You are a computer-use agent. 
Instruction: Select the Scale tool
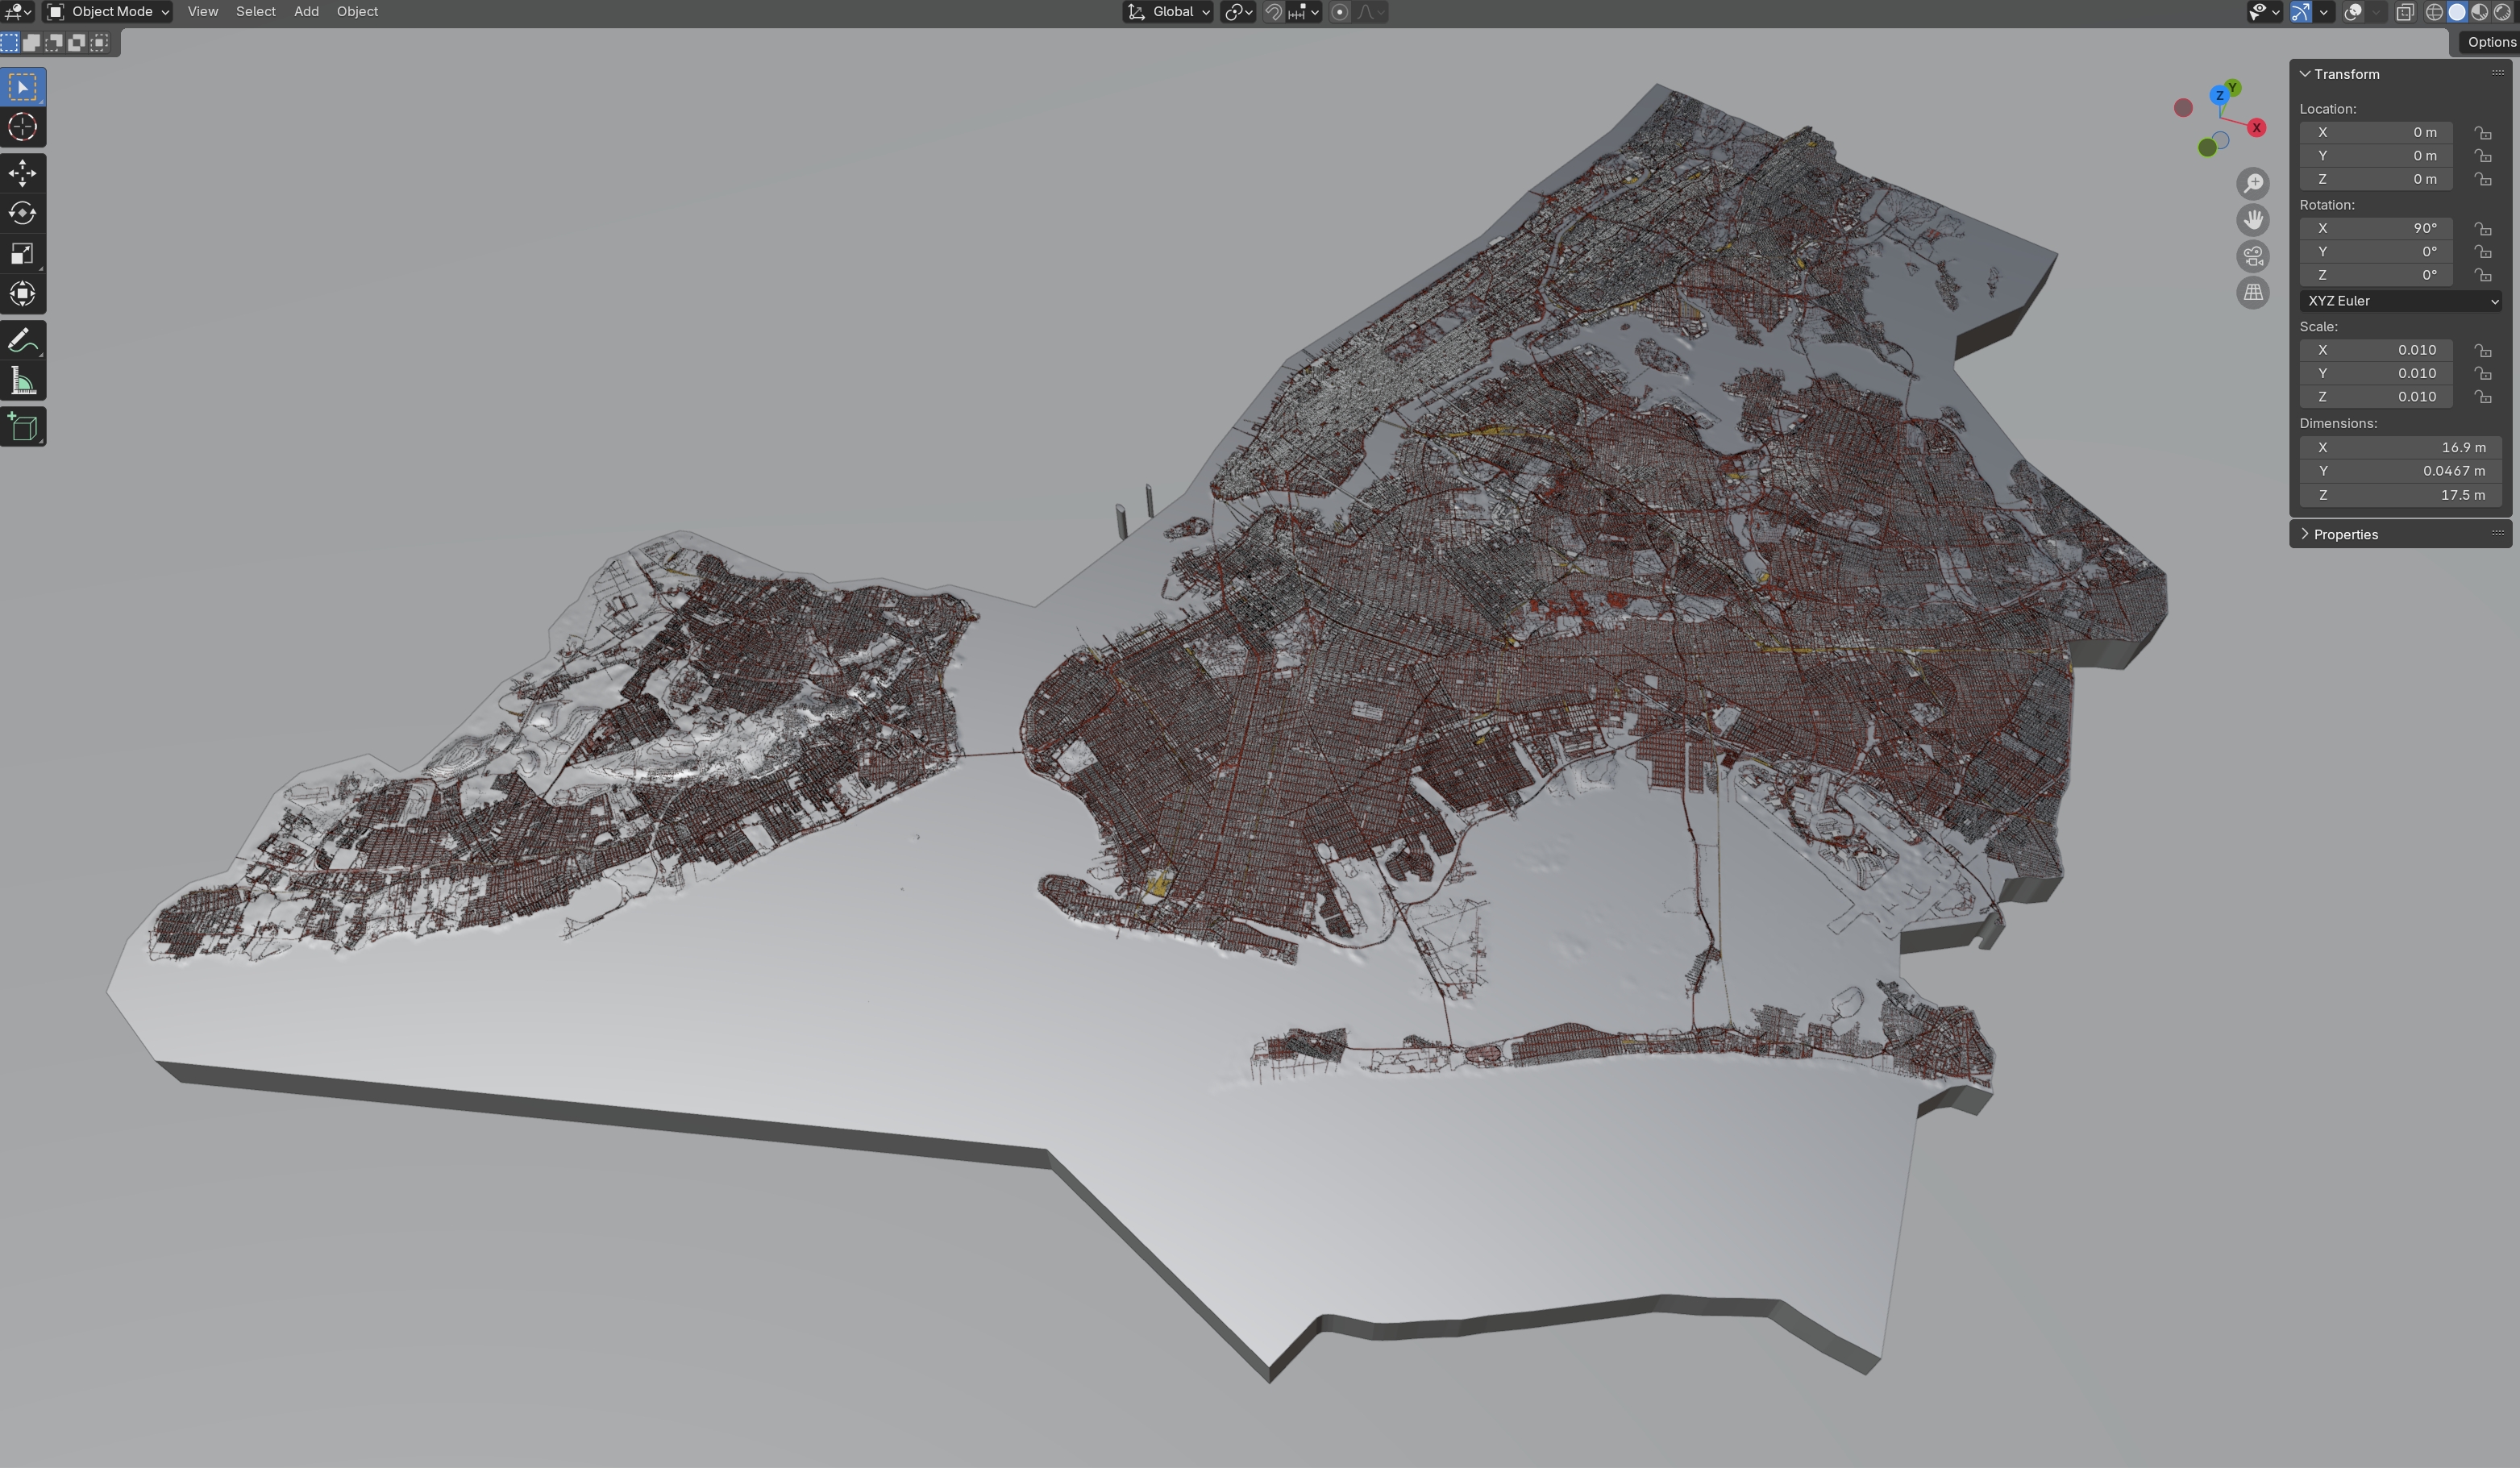(x=22, y=253)
